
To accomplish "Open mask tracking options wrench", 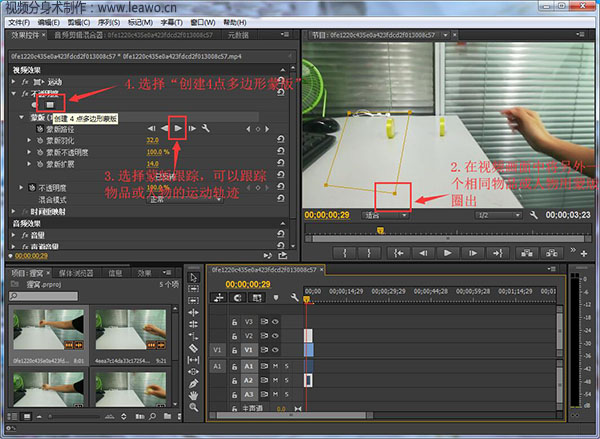I will point(206,128).
